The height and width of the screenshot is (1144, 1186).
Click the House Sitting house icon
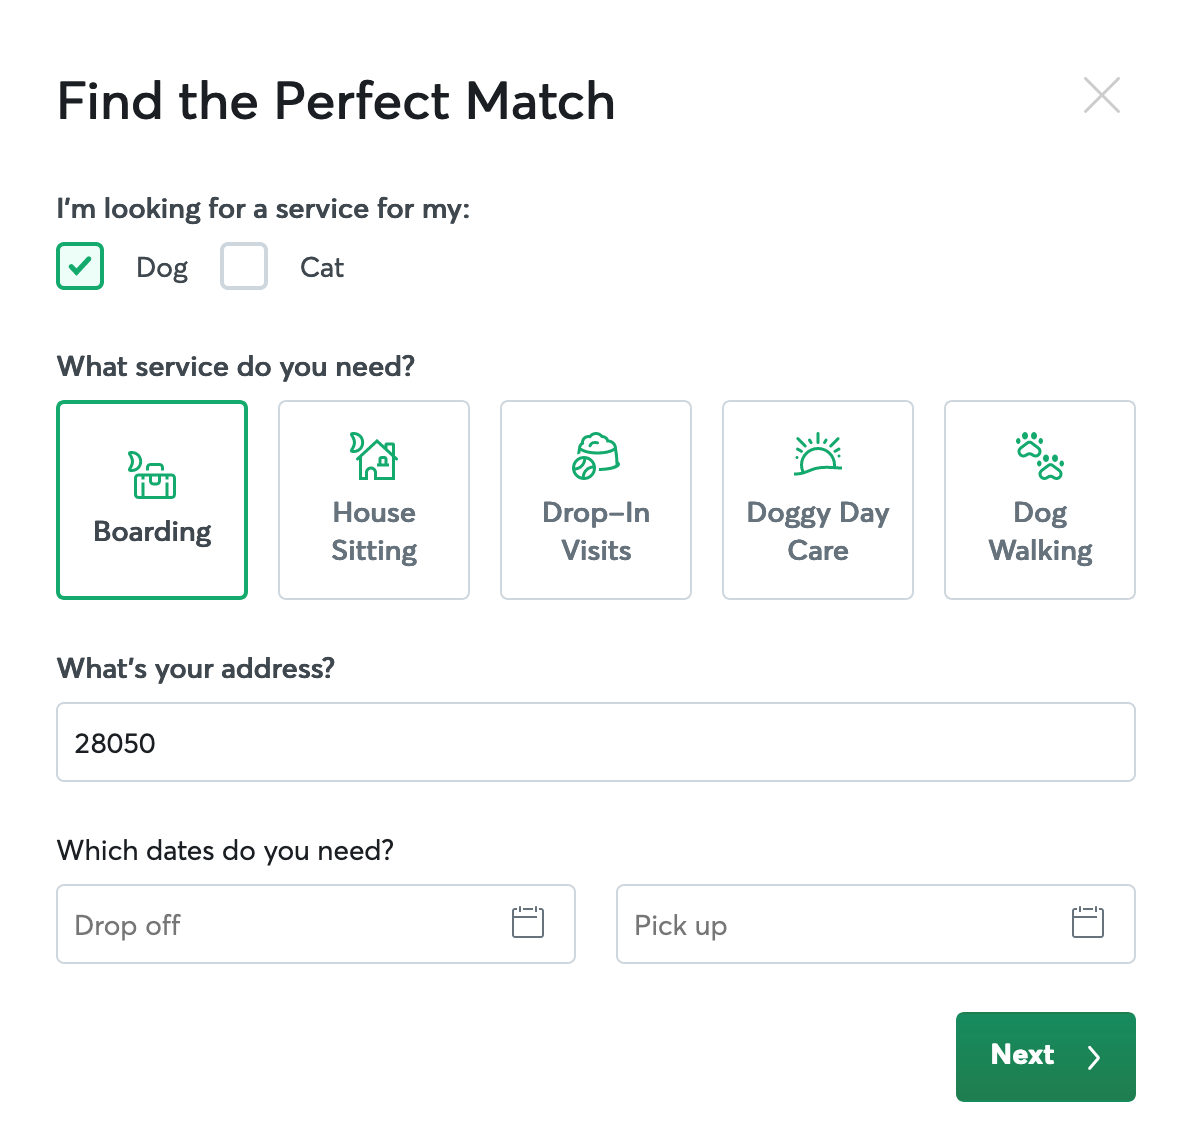(x=374, y=456)
